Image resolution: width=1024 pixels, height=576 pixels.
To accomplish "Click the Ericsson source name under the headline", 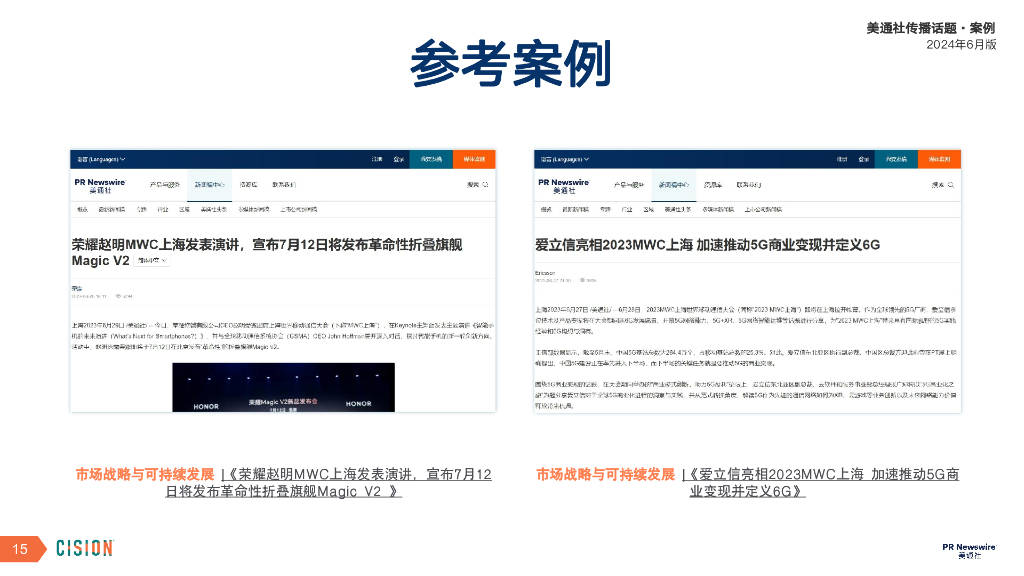I will pyautogui.click(x=545, y=273).
